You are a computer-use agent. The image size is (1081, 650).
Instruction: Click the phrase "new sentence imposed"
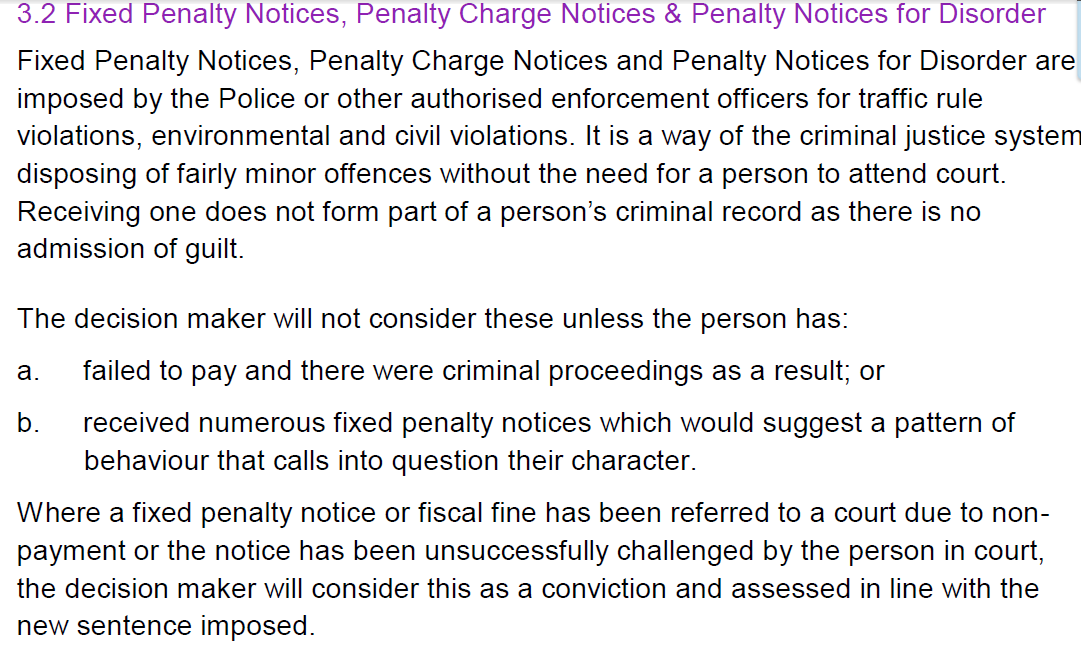click(x=165, y=626)
